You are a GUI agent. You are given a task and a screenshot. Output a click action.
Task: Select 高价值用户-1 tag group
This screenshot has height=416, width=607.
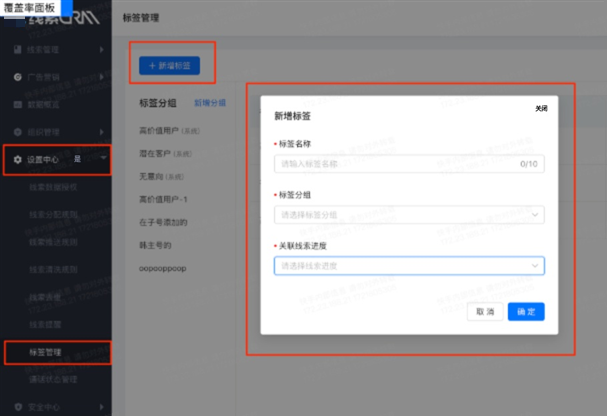pyautogui.click(x=163, y=199)
